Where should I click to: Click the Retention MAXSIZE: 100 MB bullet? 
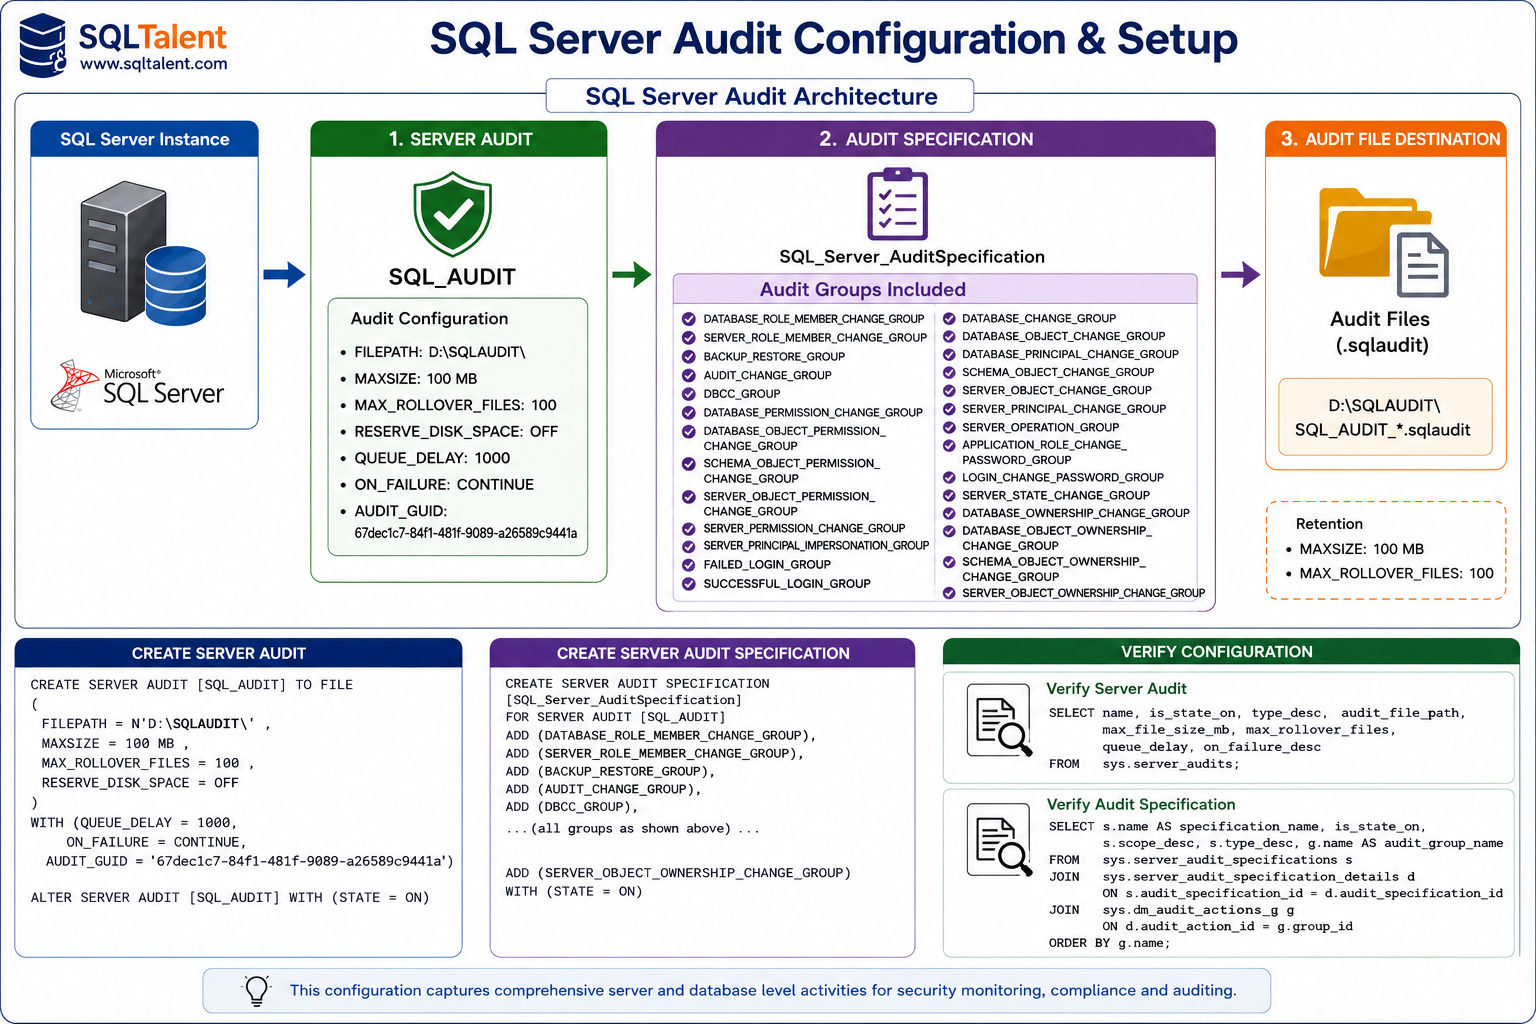pos(1355,549)
